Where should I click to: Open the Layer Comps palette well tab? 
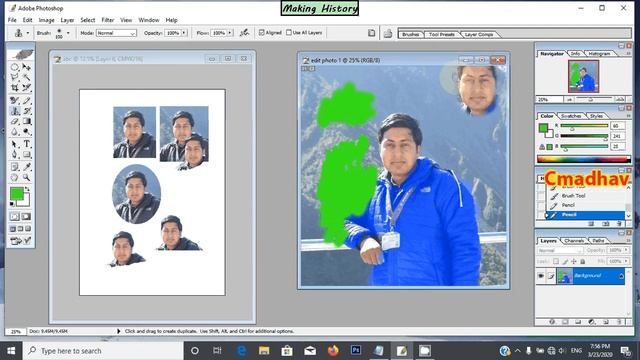(x=479, y=34)
